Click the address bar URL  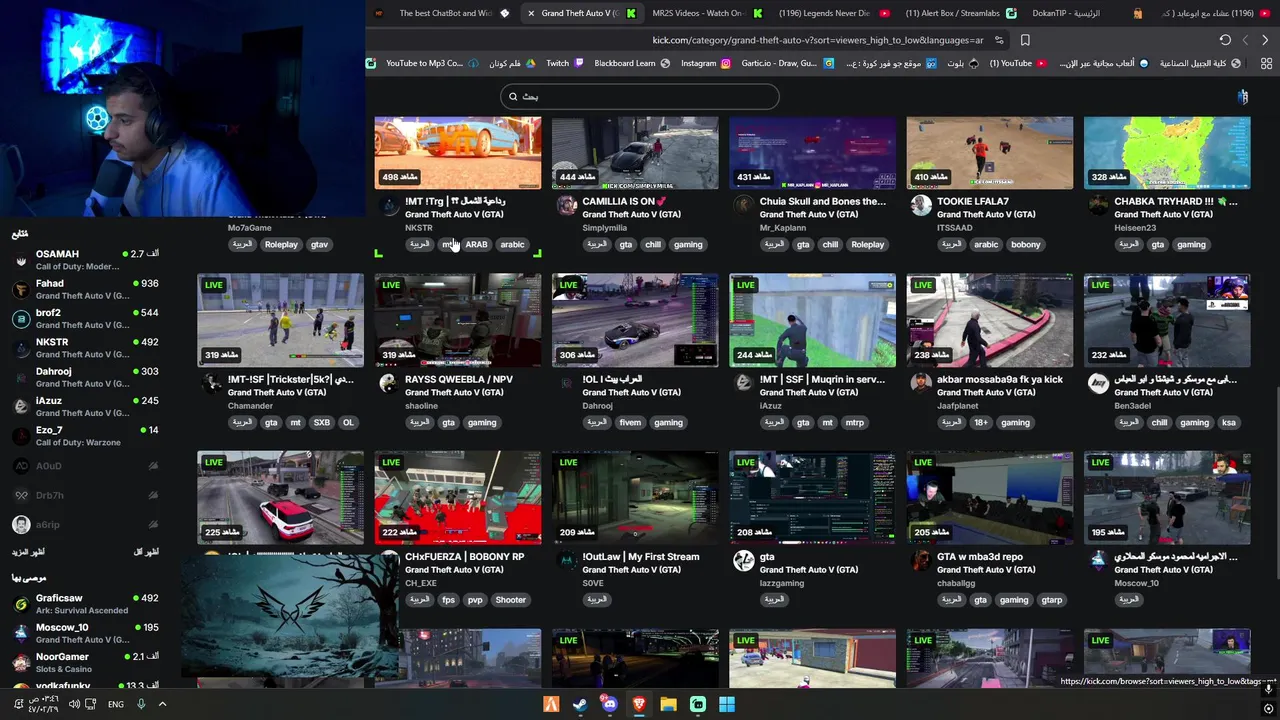(818, 40)
